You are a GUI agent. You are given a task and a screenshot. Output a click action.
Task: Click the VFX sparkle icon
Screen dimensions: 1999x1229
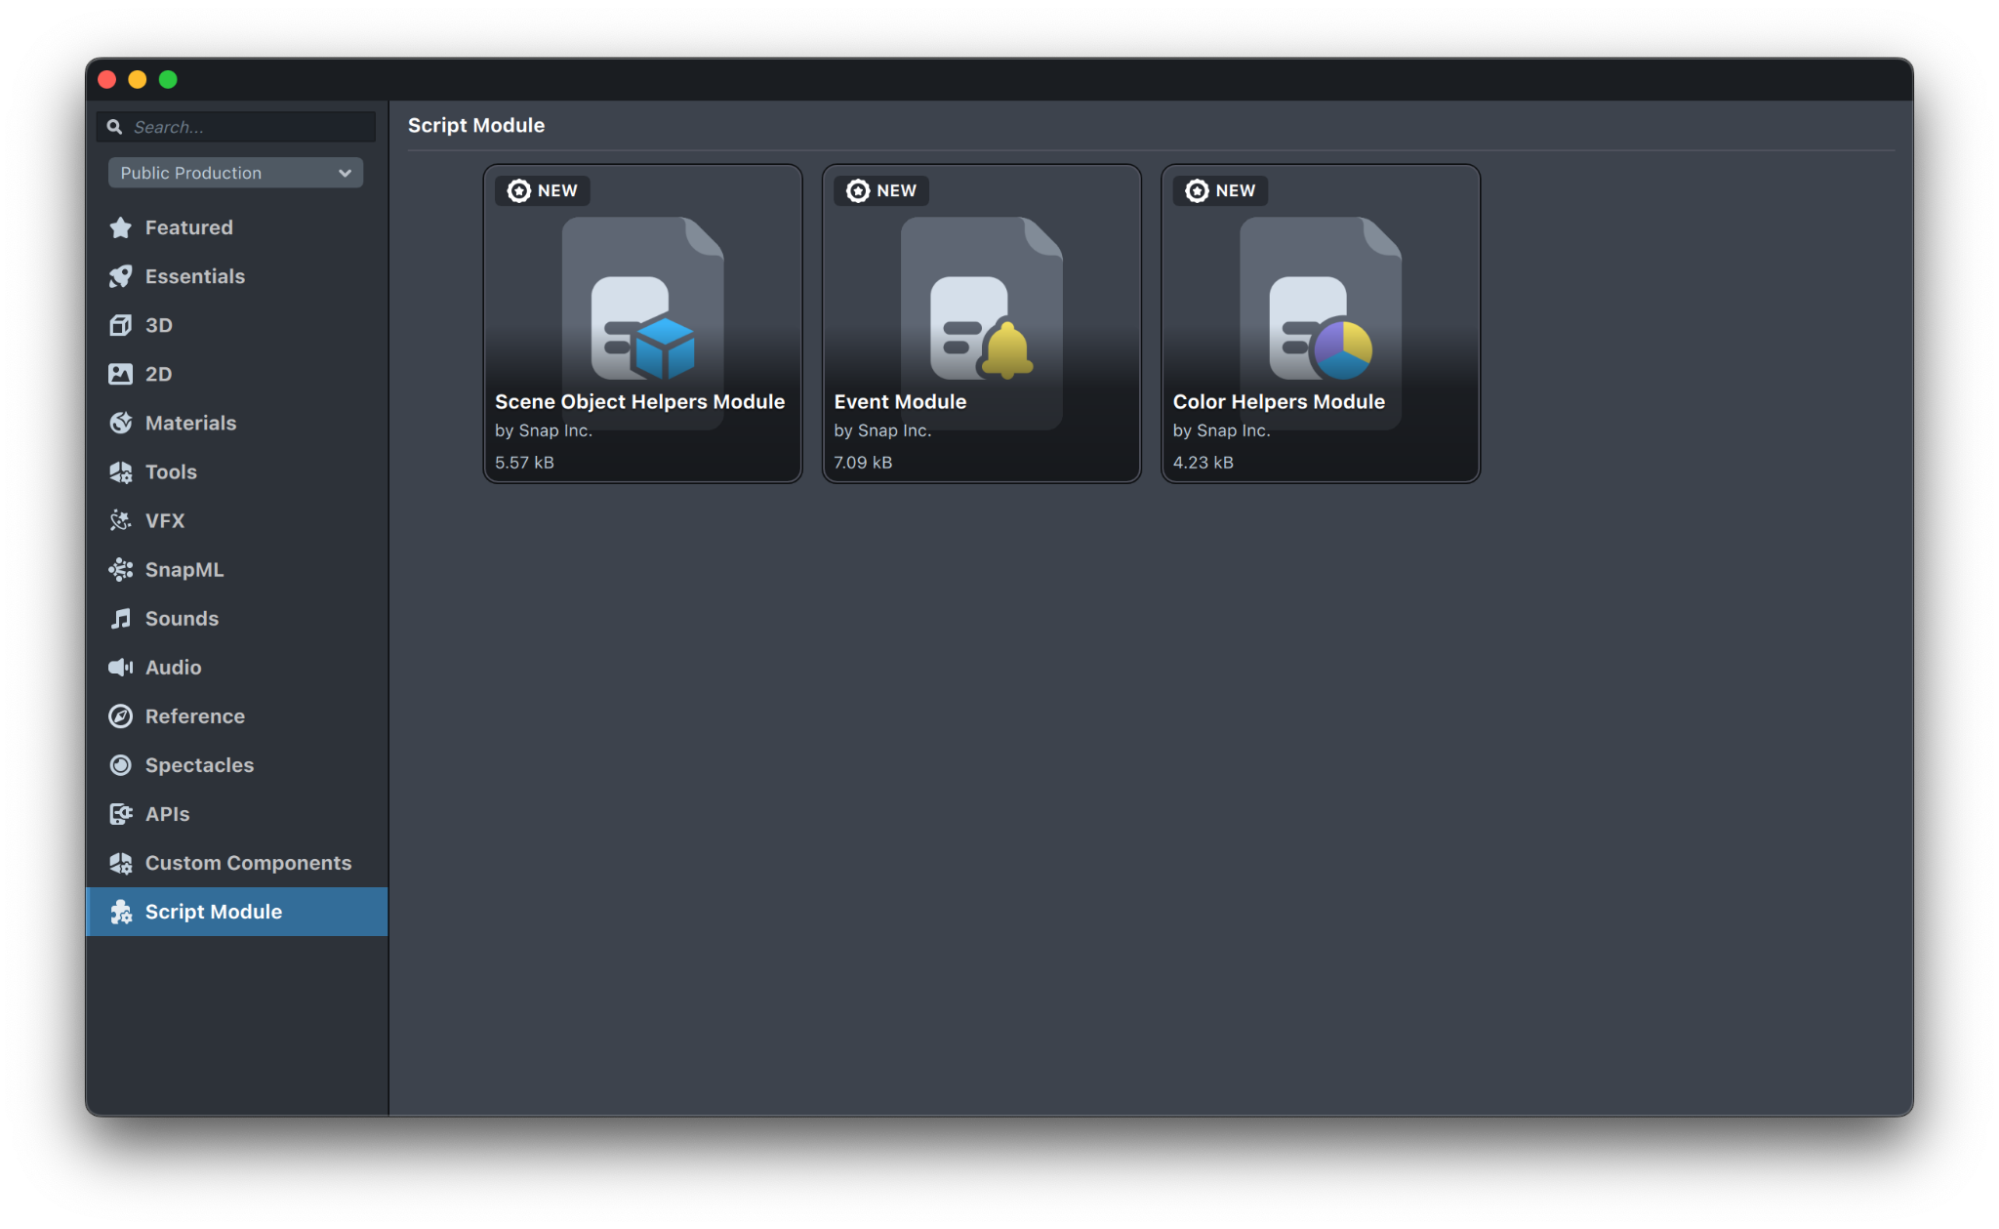tap(121, 521)
